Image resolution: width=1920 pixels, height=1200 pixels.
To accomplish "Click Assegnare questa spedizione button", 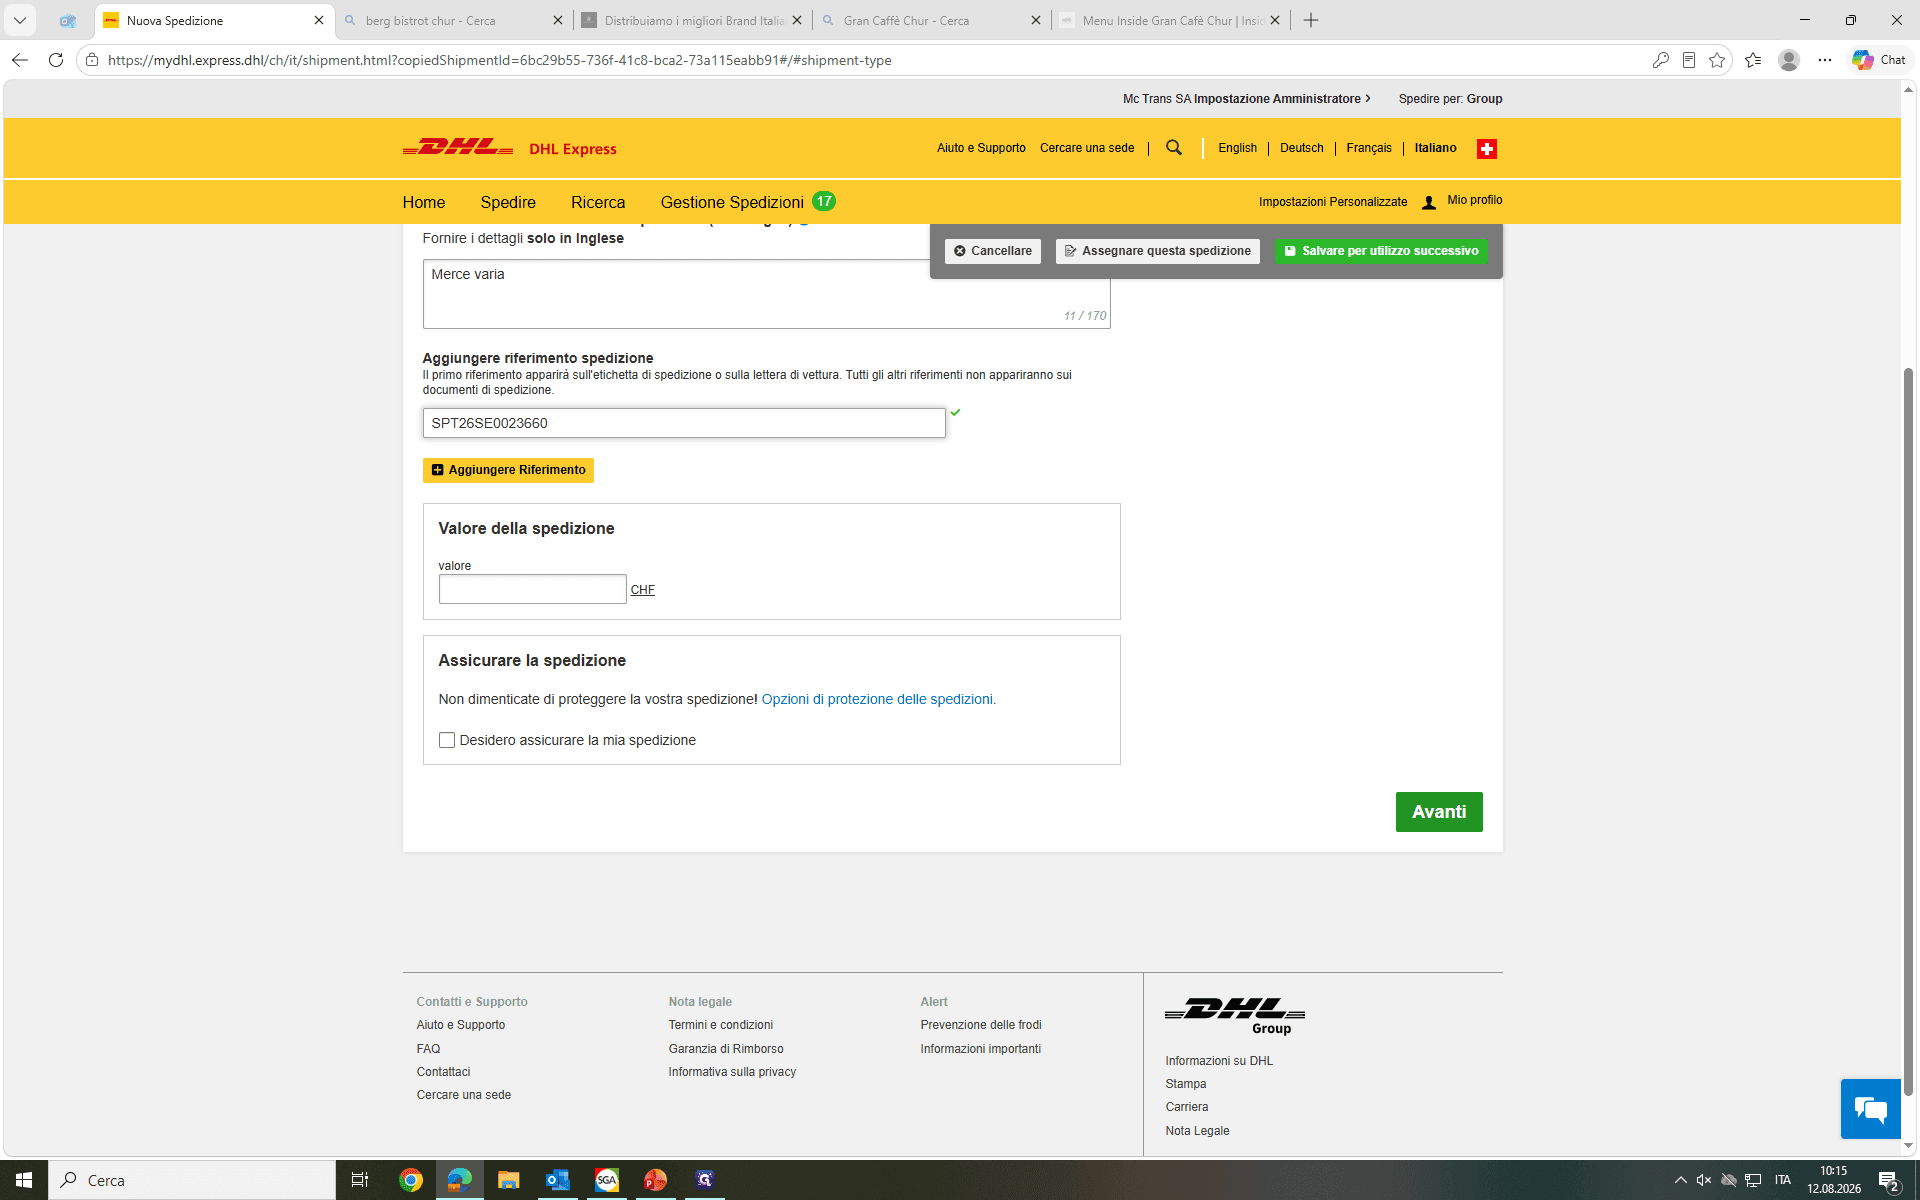I will tap(1158, 251).
